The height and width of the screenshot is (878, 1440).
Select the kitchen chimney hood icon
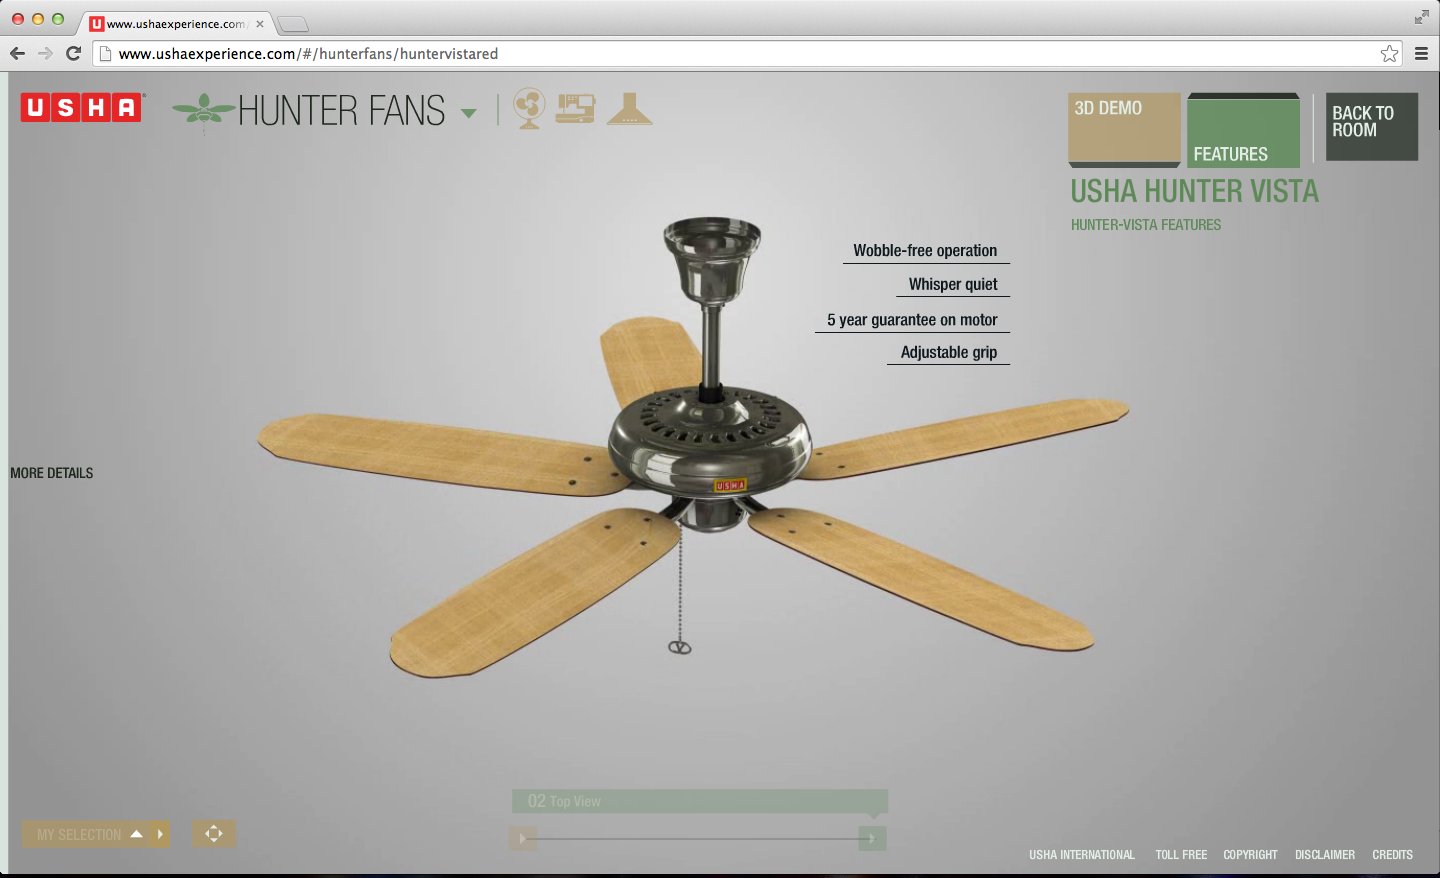click(629, 108)
